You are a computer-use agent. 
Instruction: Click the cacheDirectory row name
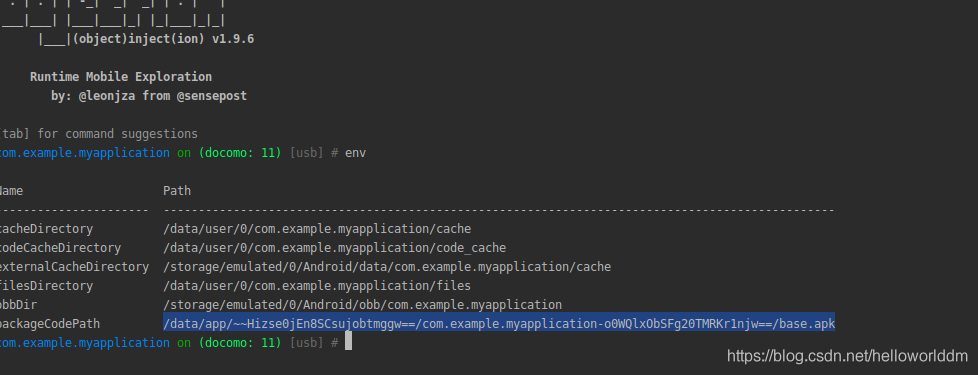[x=46, y=228]
